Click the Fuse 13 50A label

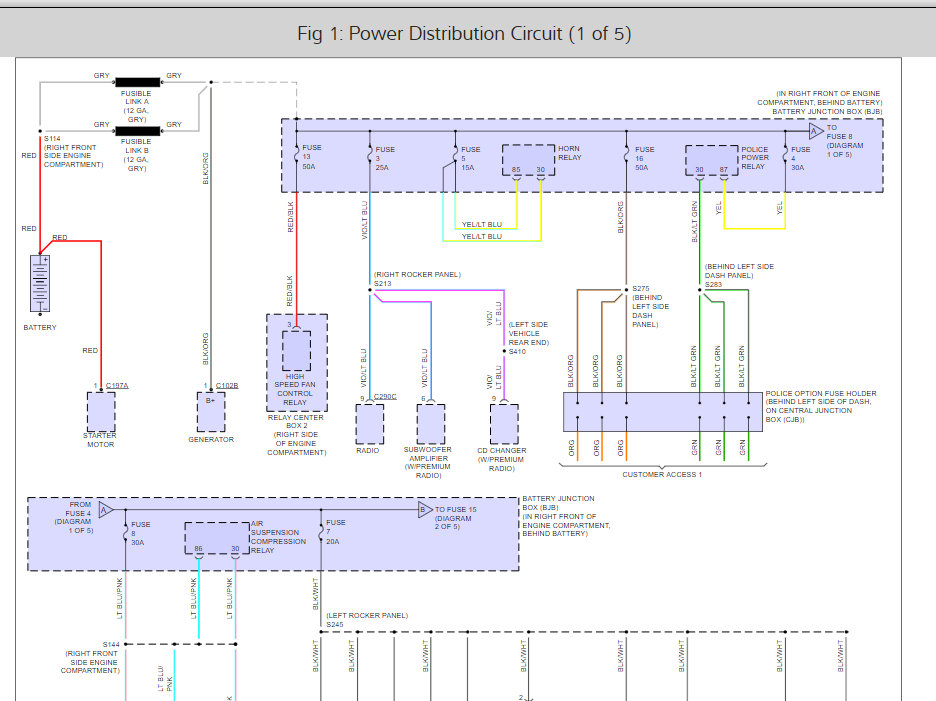coord(312,157)
